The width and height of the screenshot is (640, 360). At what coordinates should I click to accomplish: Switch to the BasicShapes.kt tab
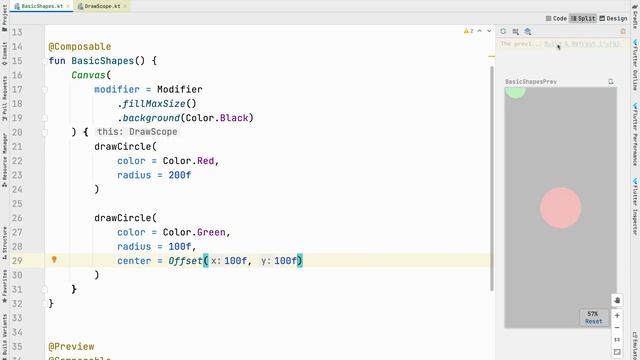(42, 6)
